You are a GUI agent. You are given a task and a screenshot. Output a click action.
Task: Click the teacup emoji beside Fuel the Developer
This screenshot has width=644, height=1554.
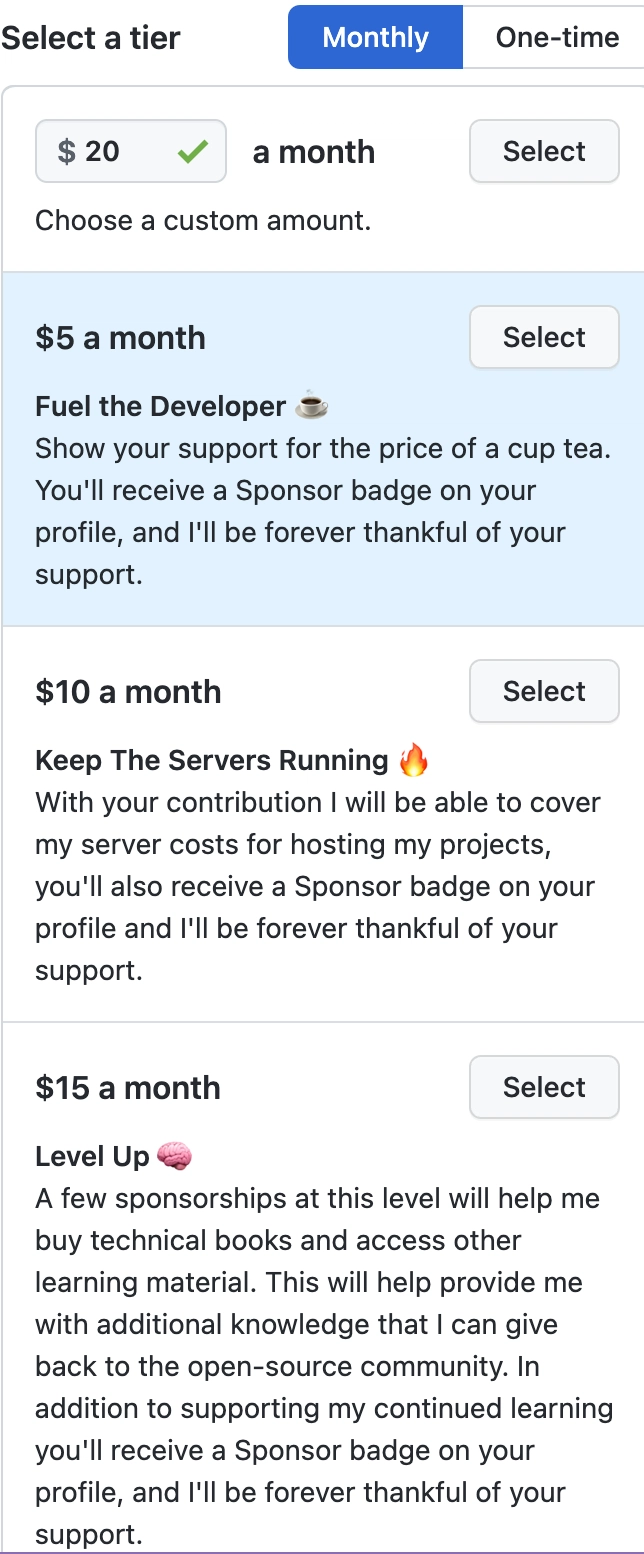click(312, 406)
